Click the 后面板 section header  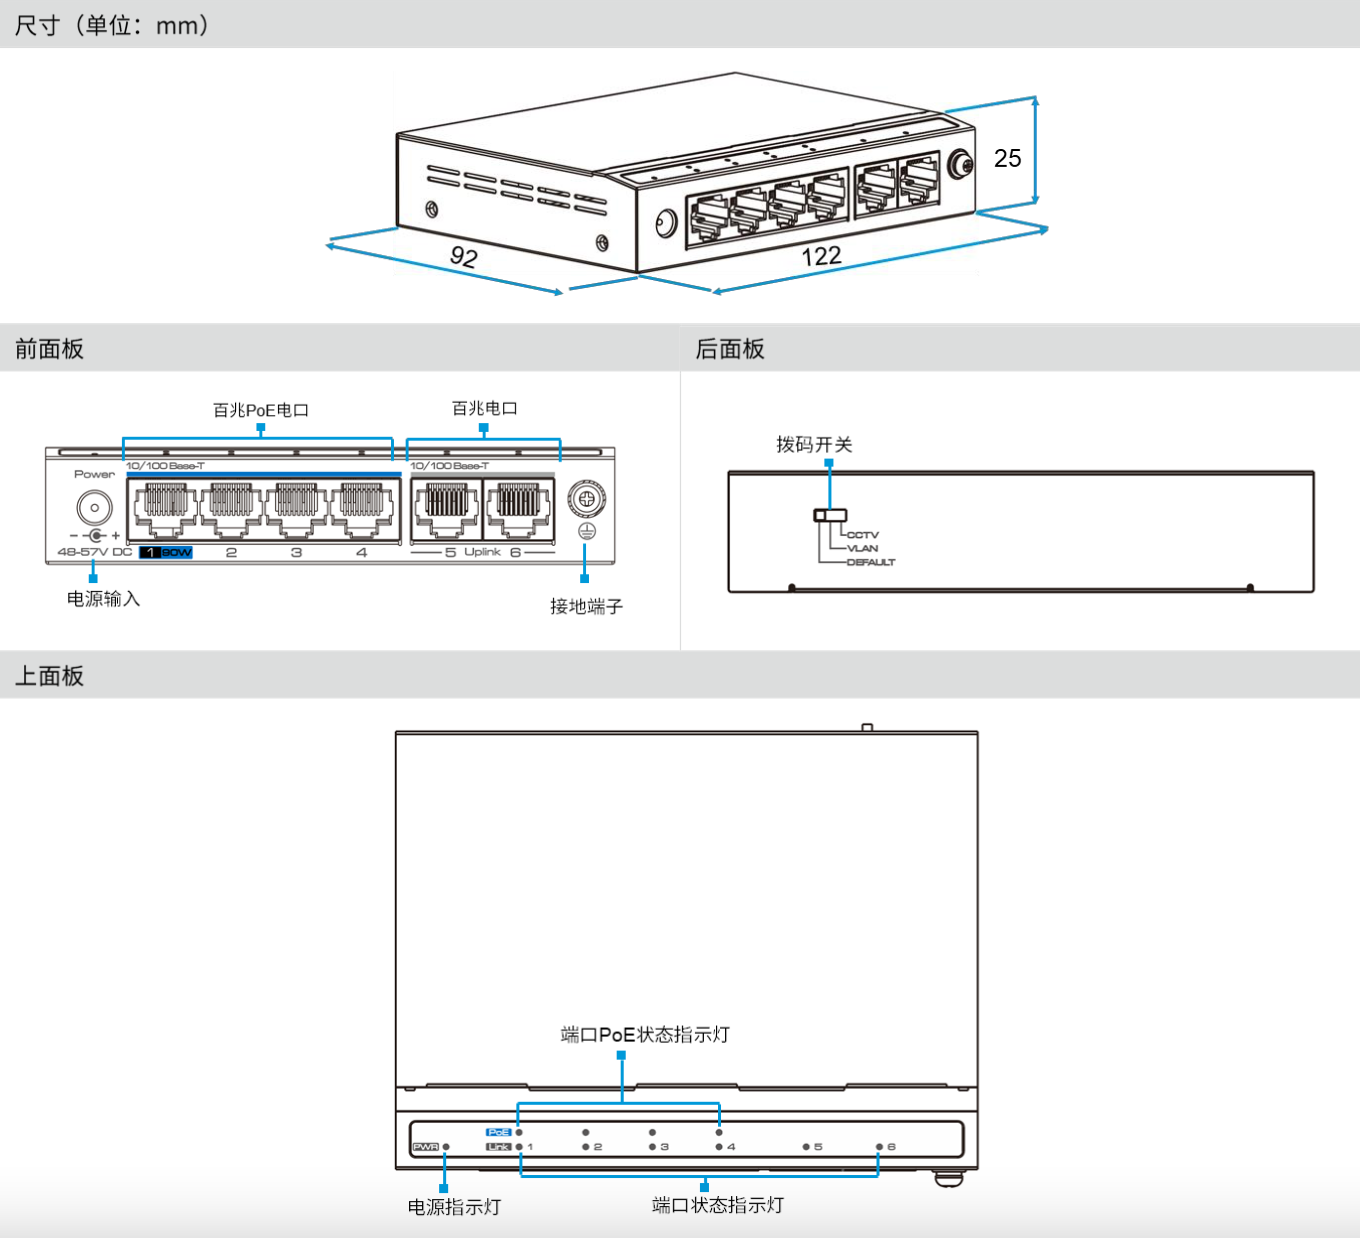coord(730,349)
